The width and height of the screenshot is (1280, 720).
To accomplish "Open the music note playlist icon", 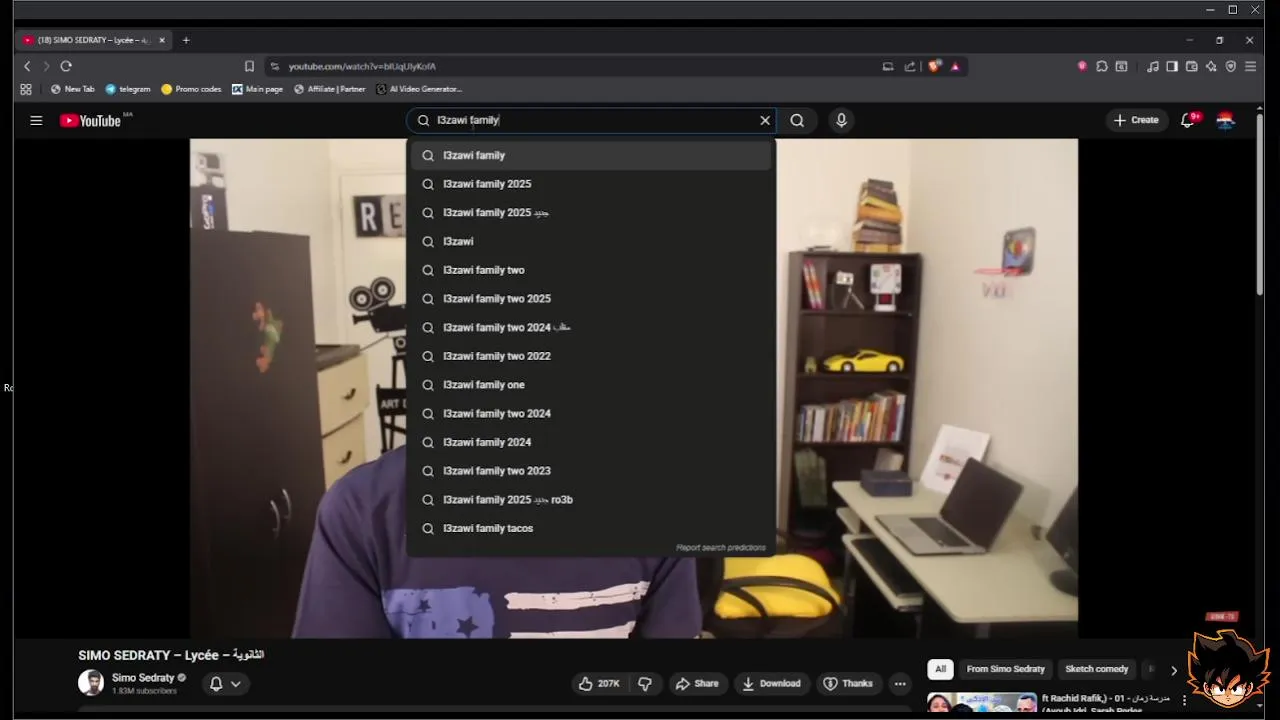I will click(1153, 66).
